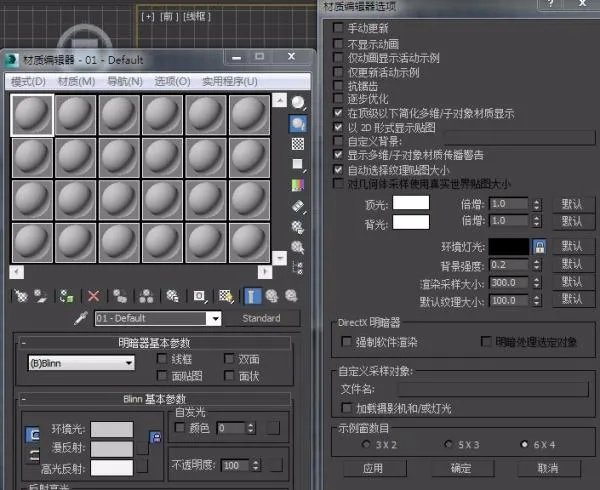The width and height of the screenshot is (600, 490).
Task: Uncheck 以 2D 形式显示贴图
Action: coord(338,127)
